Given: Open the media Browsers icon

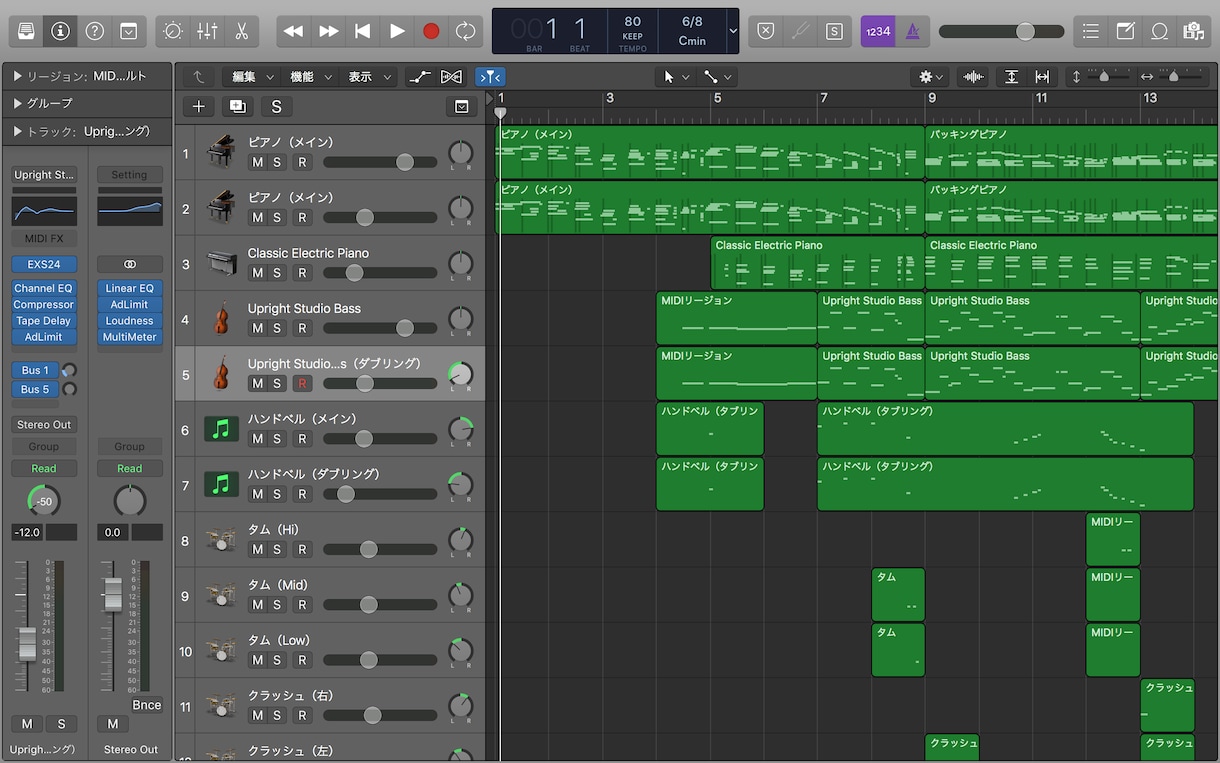Looking at the screenshot, I should [1193, 31].
